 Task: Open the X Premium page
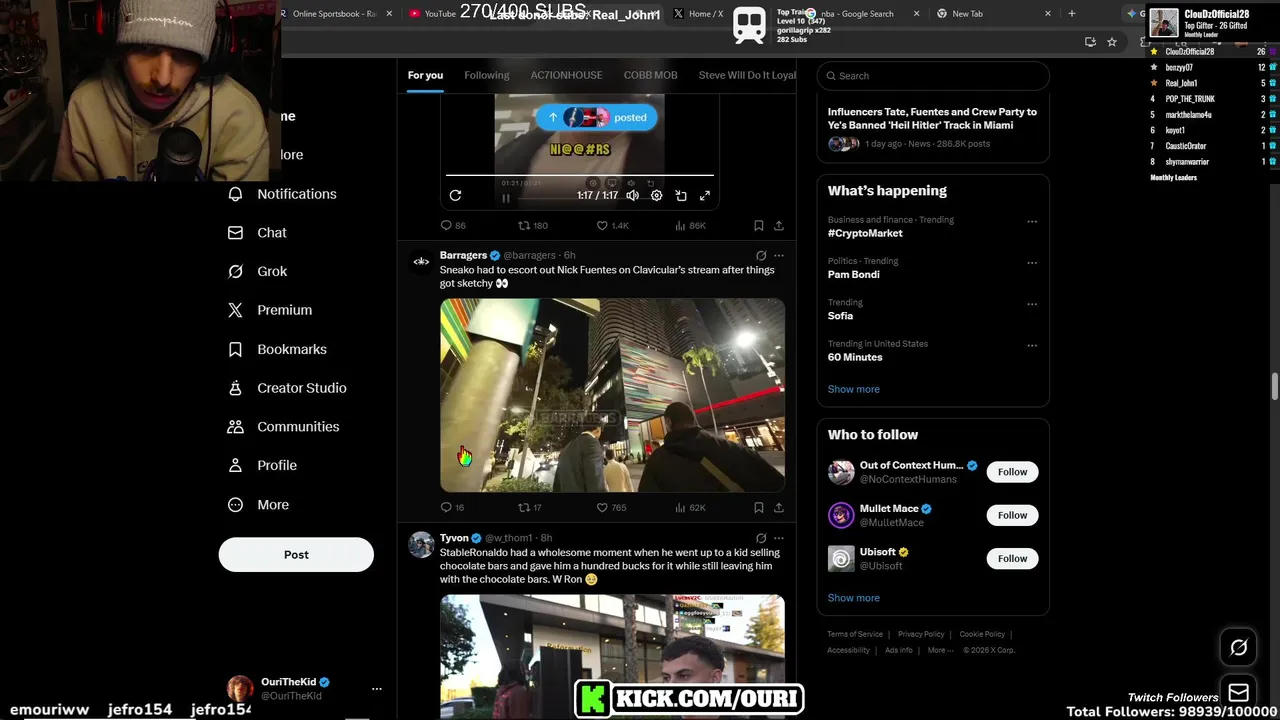click(270, 310)
